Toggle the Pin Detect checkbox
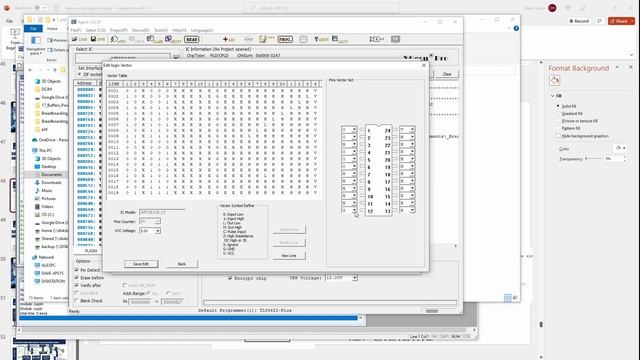The height and width of the screenshot is (360, 640). click(x=77, y=270)
